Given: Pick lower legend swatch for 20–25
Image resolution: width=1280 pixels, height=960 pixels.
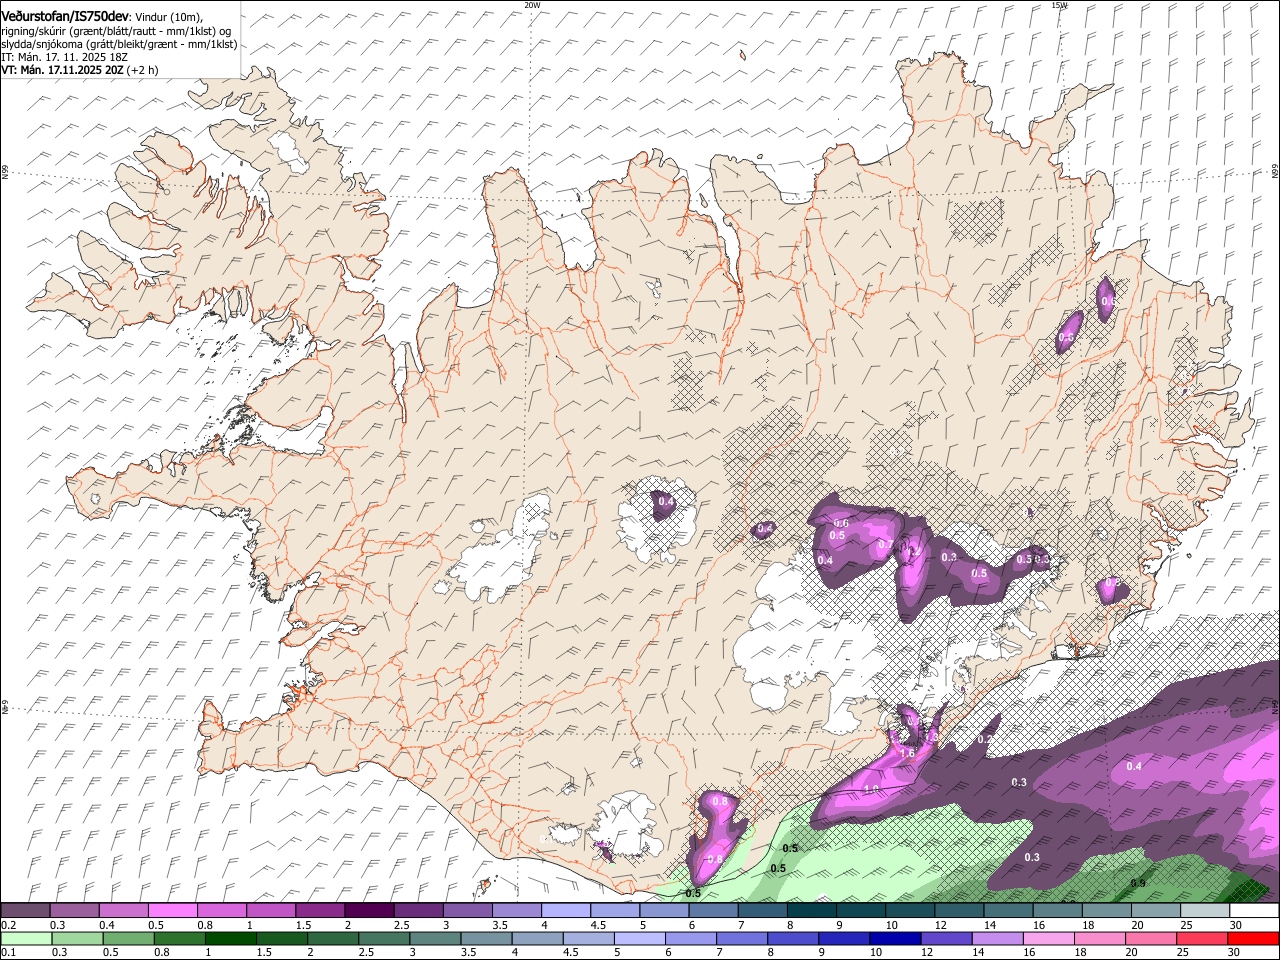Looking at the screenshot, I should pyautogui.click(x=1152, y=939).
